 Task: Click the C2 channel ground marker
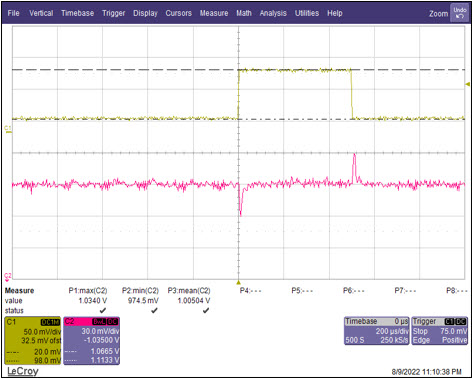tap(7, 277)
